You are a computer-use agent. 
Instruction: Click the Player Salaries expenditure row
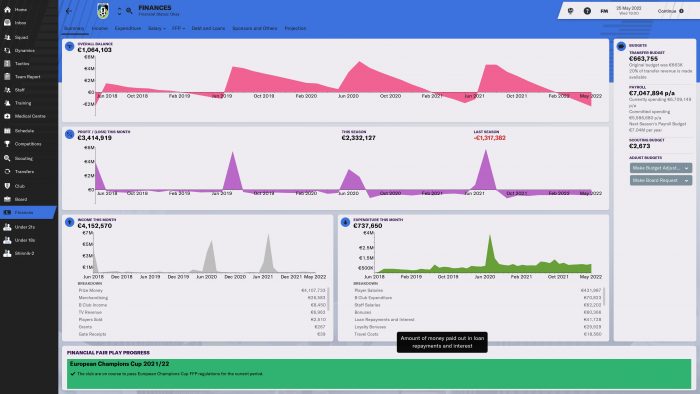[477, 290]
